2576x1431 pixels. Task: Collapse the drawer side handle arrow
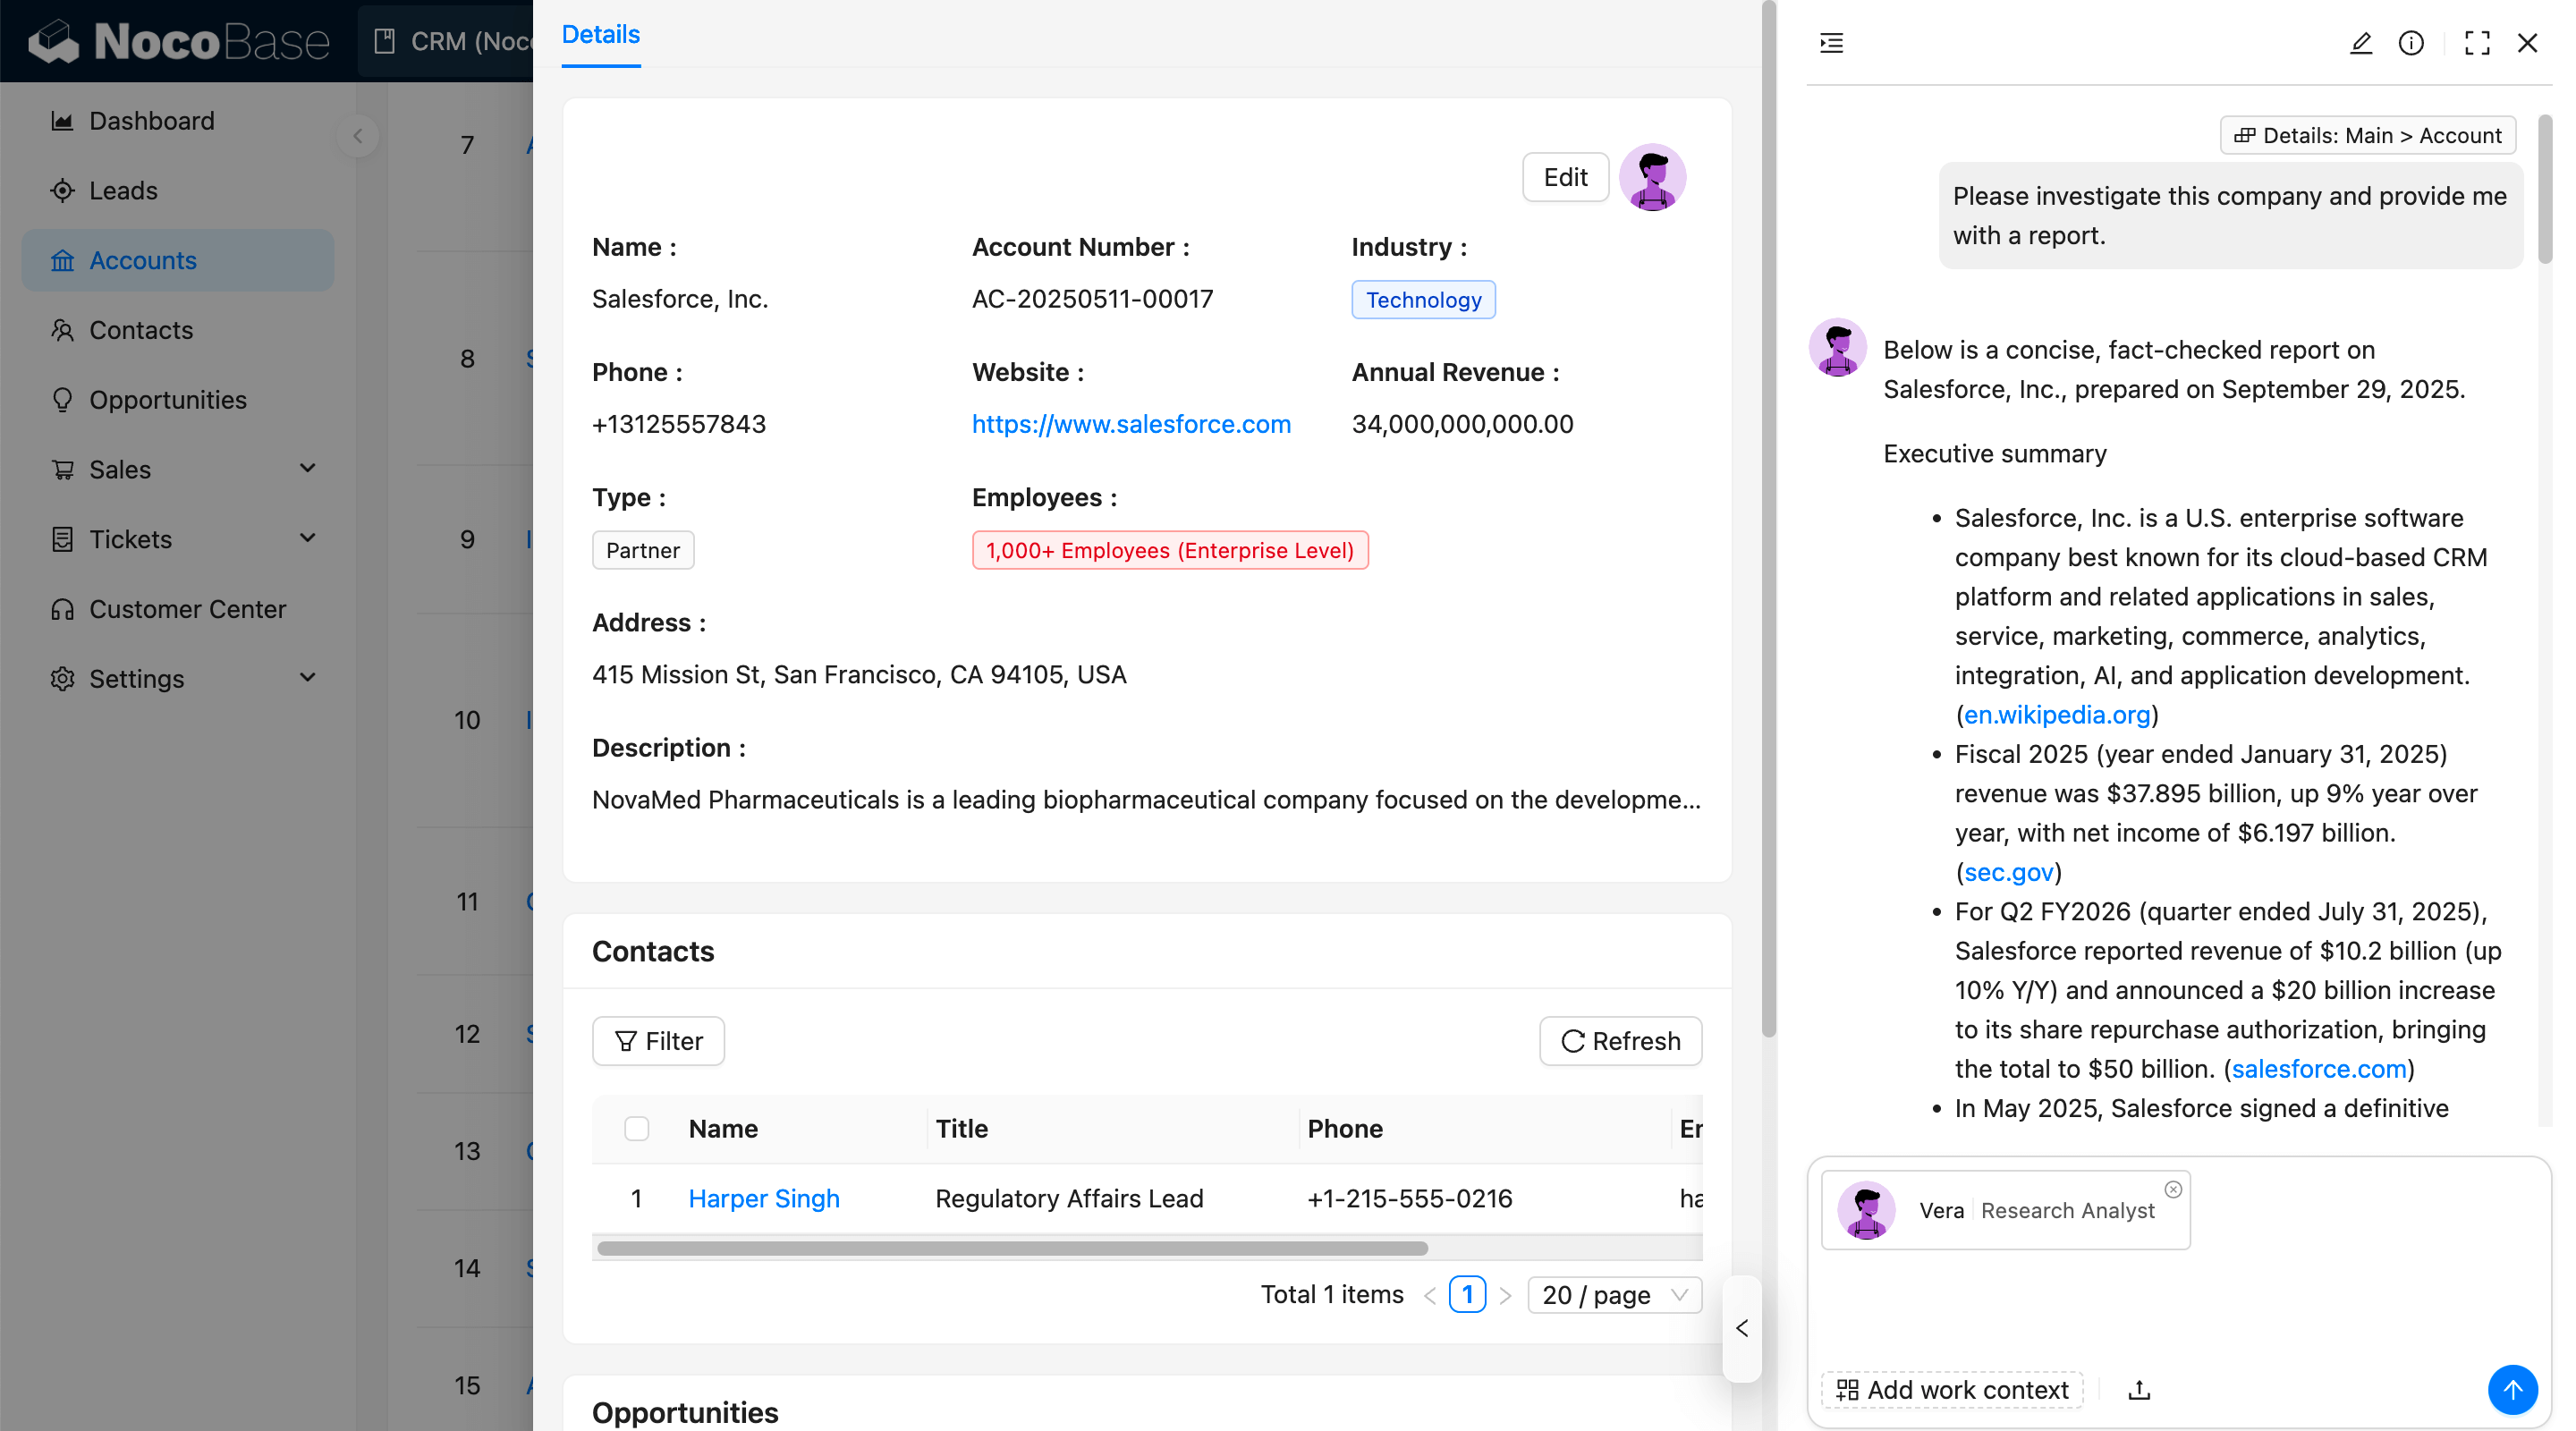pos(1742,1328)
